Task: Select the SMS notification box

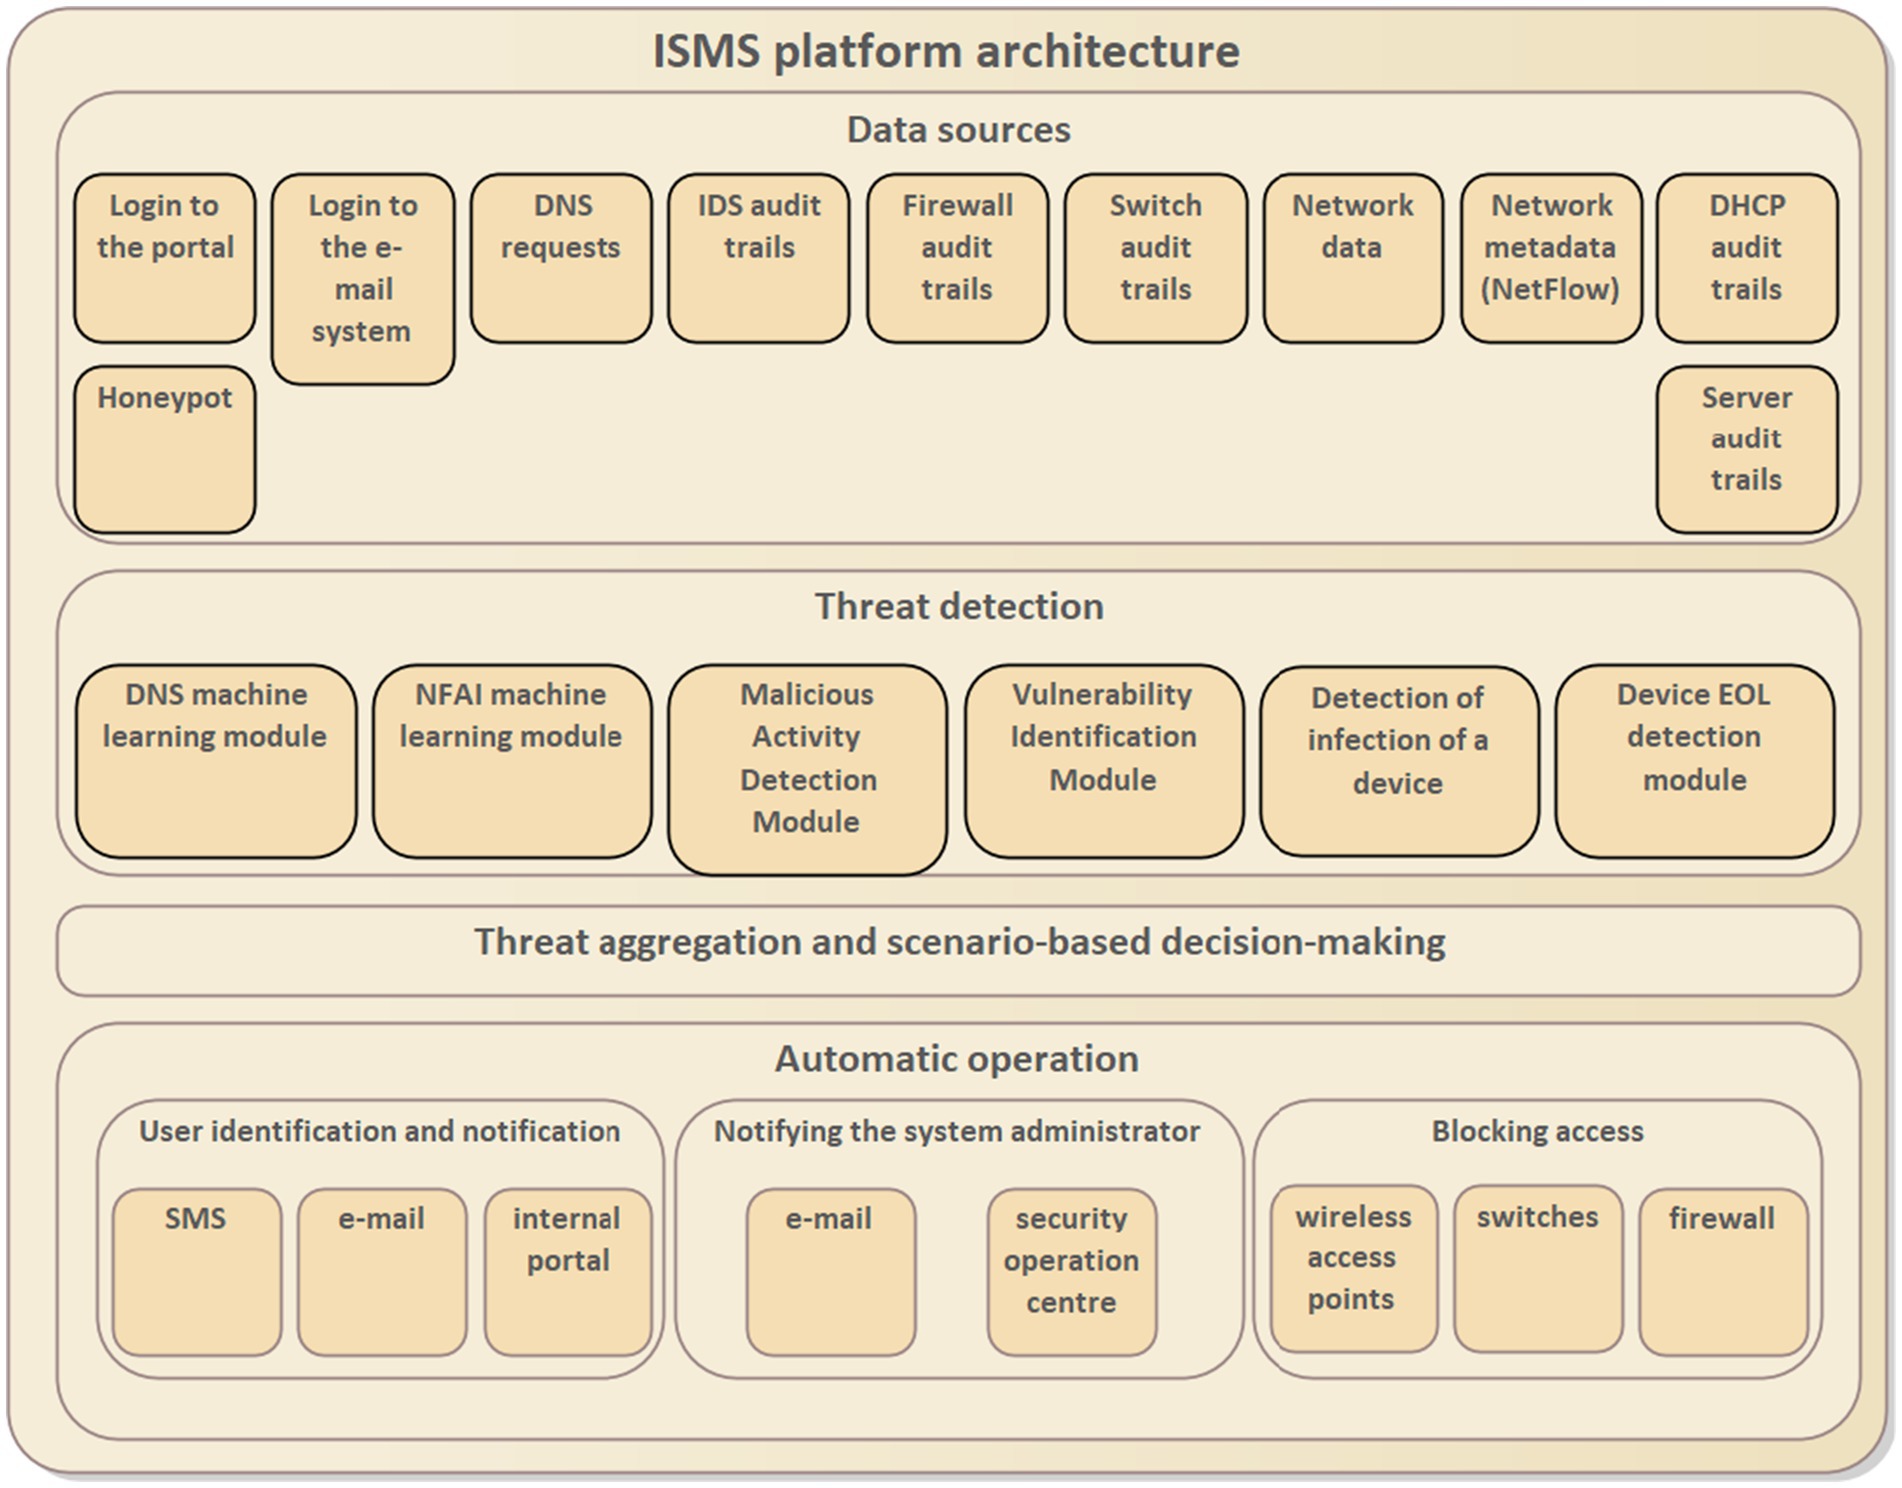Action: tap(197, 1271)
